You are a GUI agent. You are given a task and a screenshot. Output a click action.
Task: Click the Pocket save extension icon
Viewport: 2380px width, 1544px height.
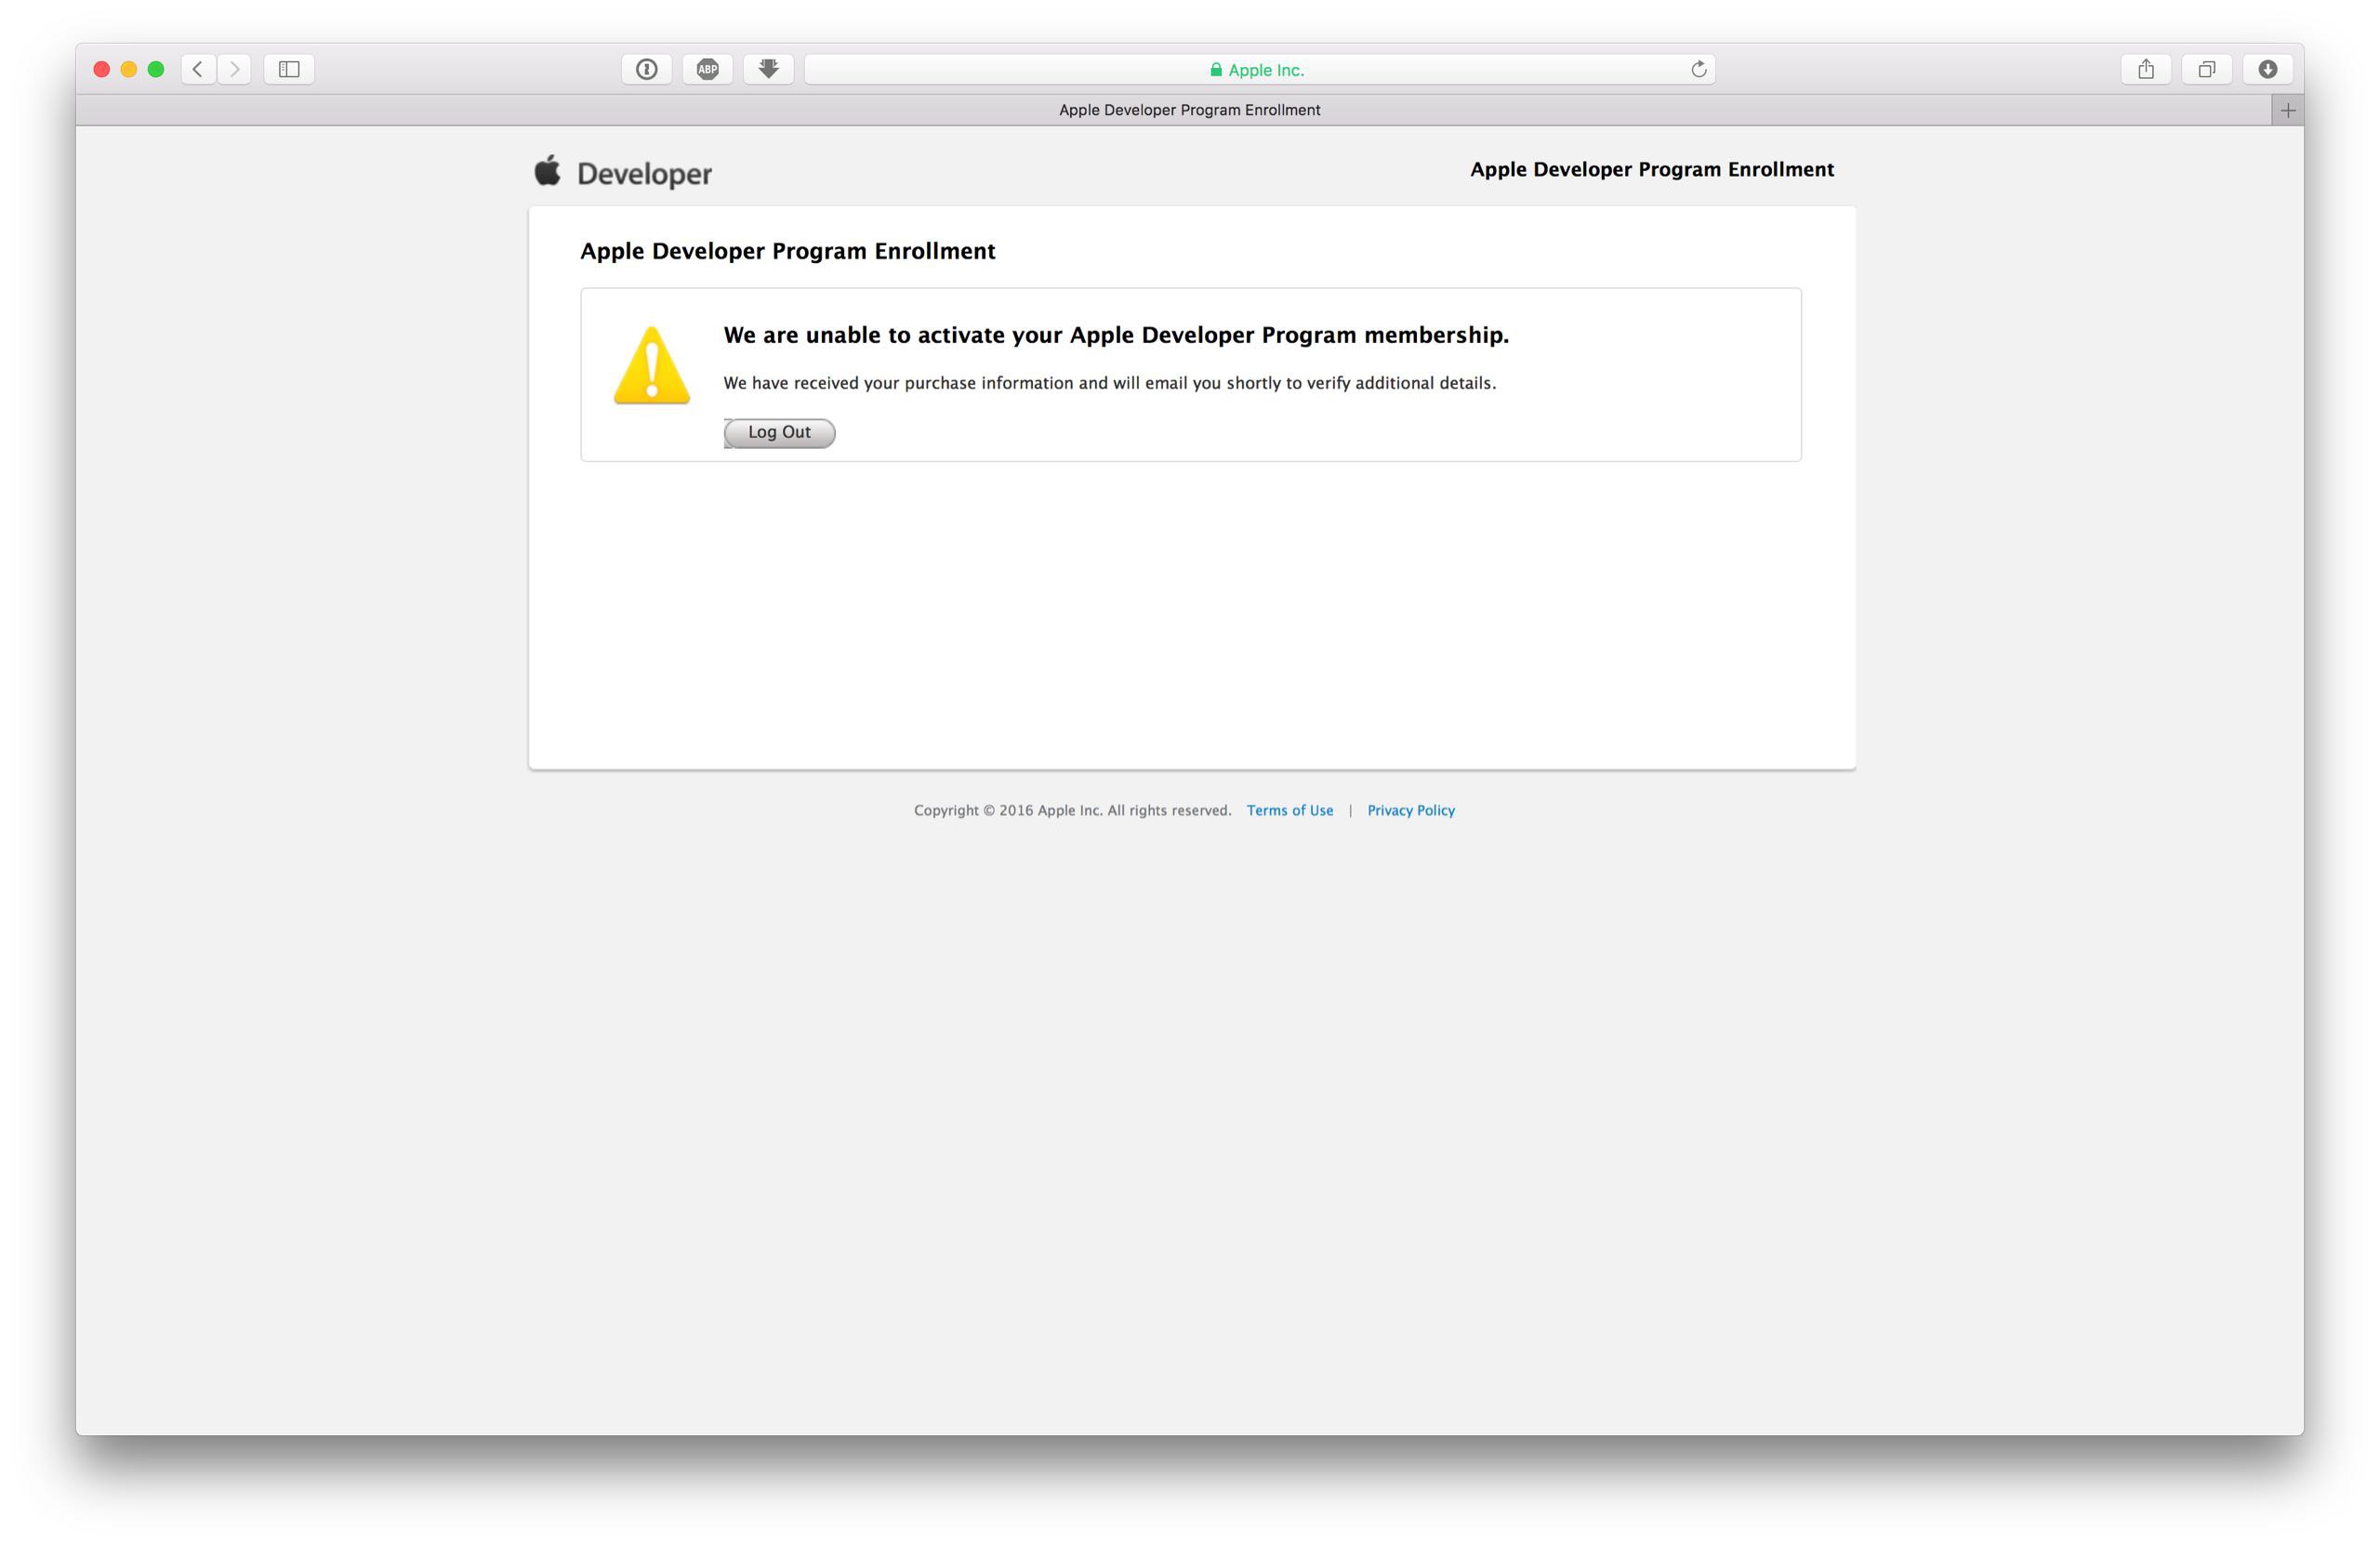(768, 69)
